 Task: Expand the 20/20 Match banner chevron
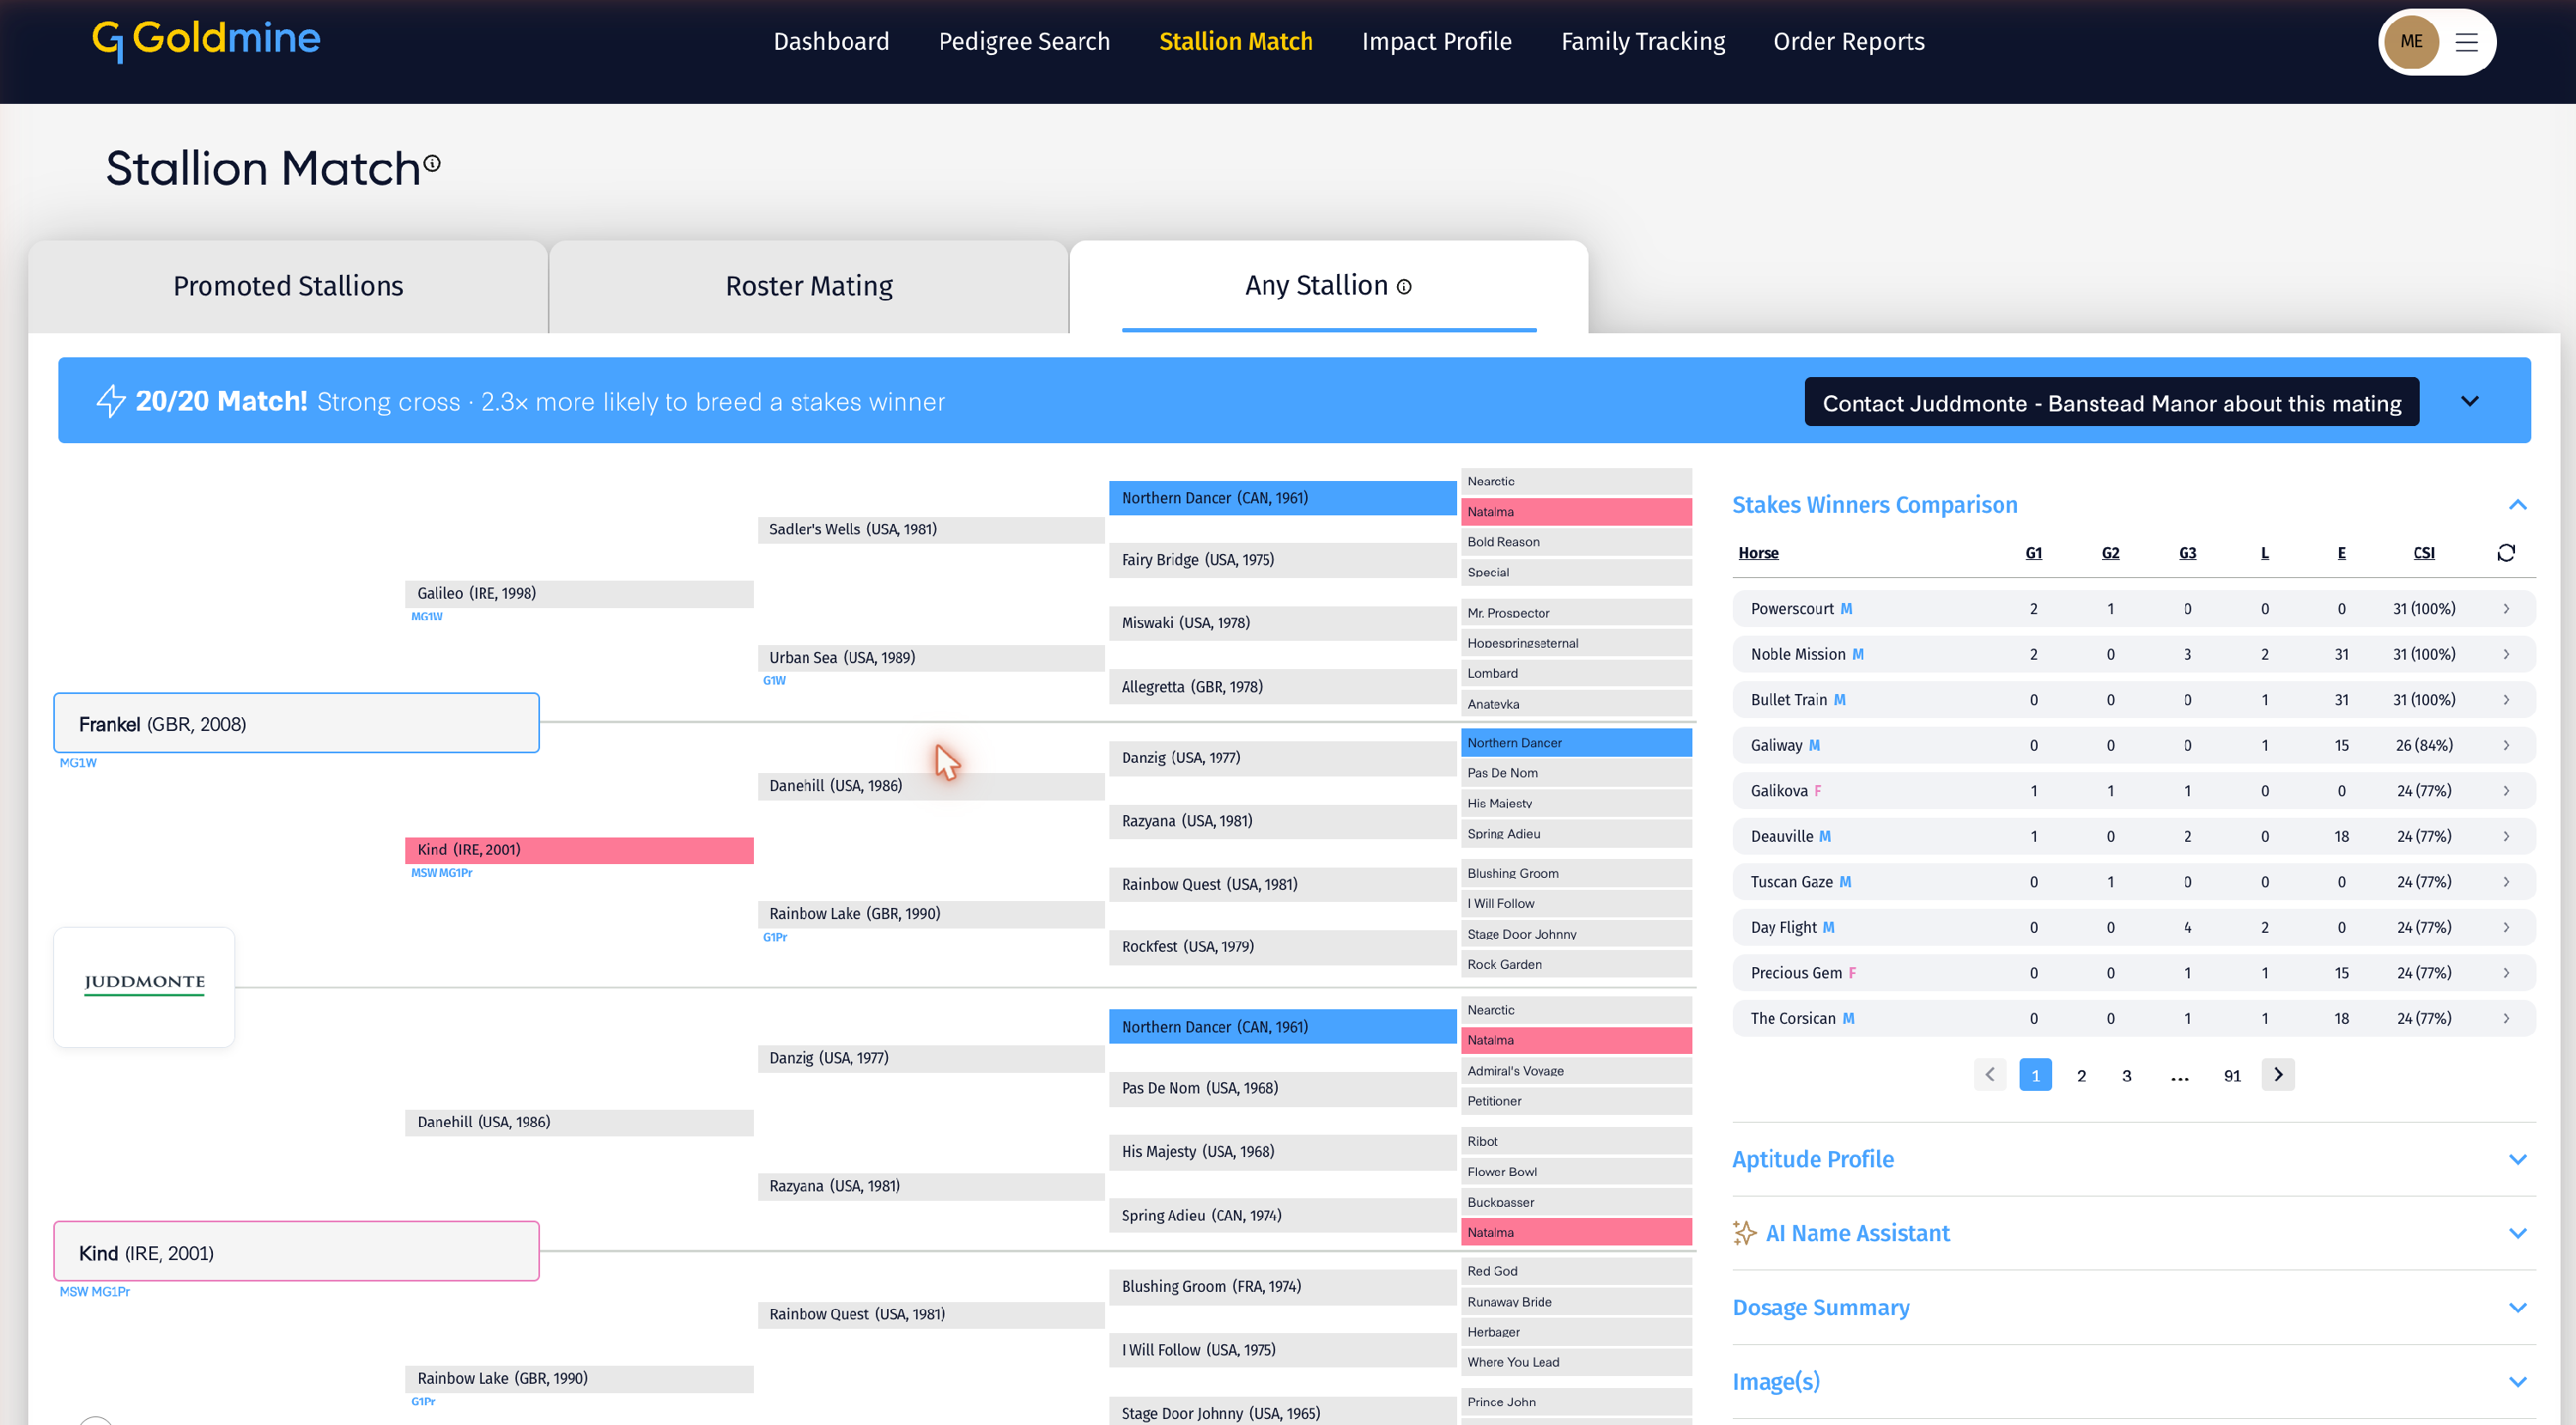[x=2470, y=401]
